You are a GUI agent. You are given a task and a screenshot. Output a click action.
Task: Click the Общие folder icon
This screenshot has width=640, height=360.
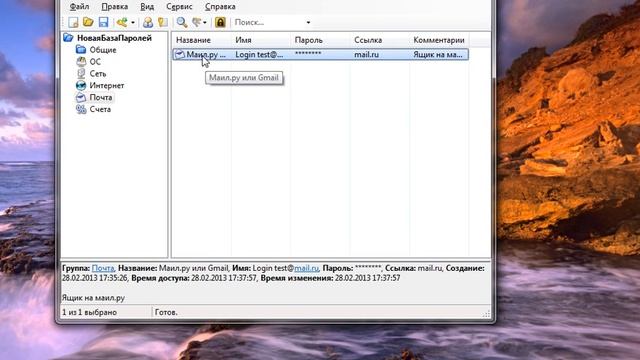(81, 49)
